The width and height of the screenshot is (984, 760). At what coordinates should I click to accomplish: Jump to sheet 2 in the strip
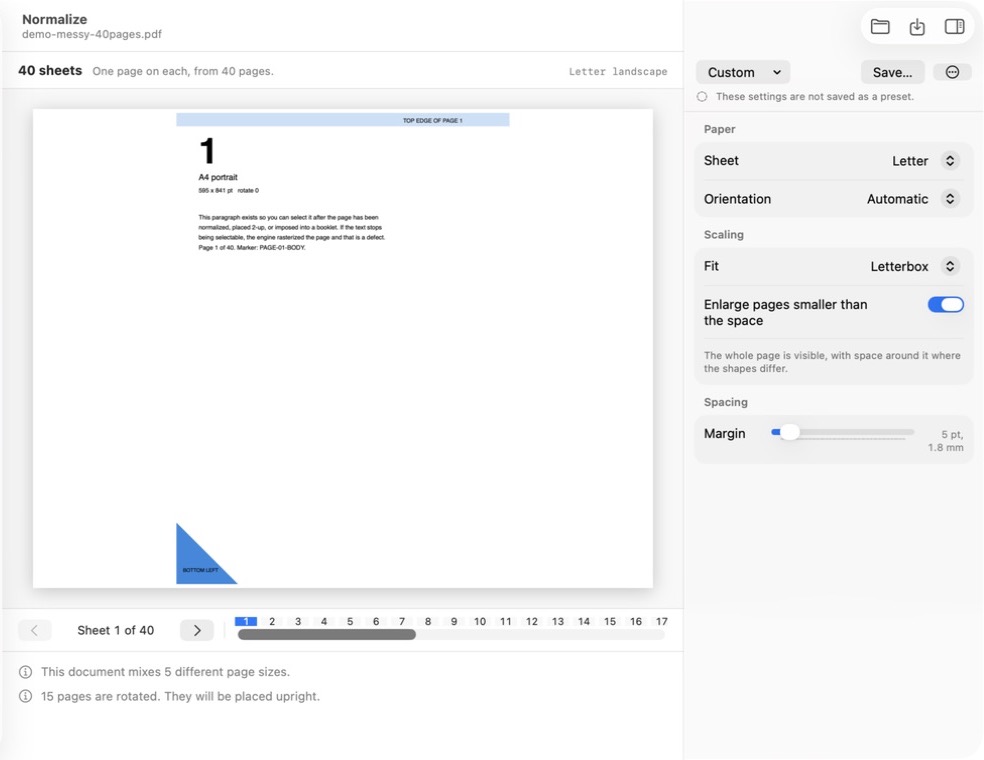coord(272,621)
